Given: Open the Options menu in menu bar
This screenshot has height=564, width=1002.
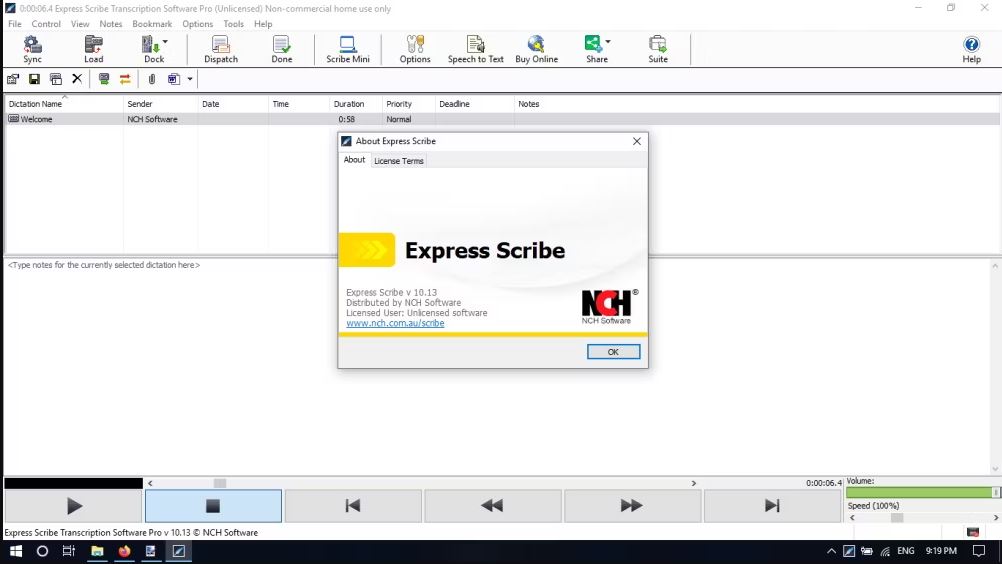Looking at the screenshot, I should [x=197, y=24].
